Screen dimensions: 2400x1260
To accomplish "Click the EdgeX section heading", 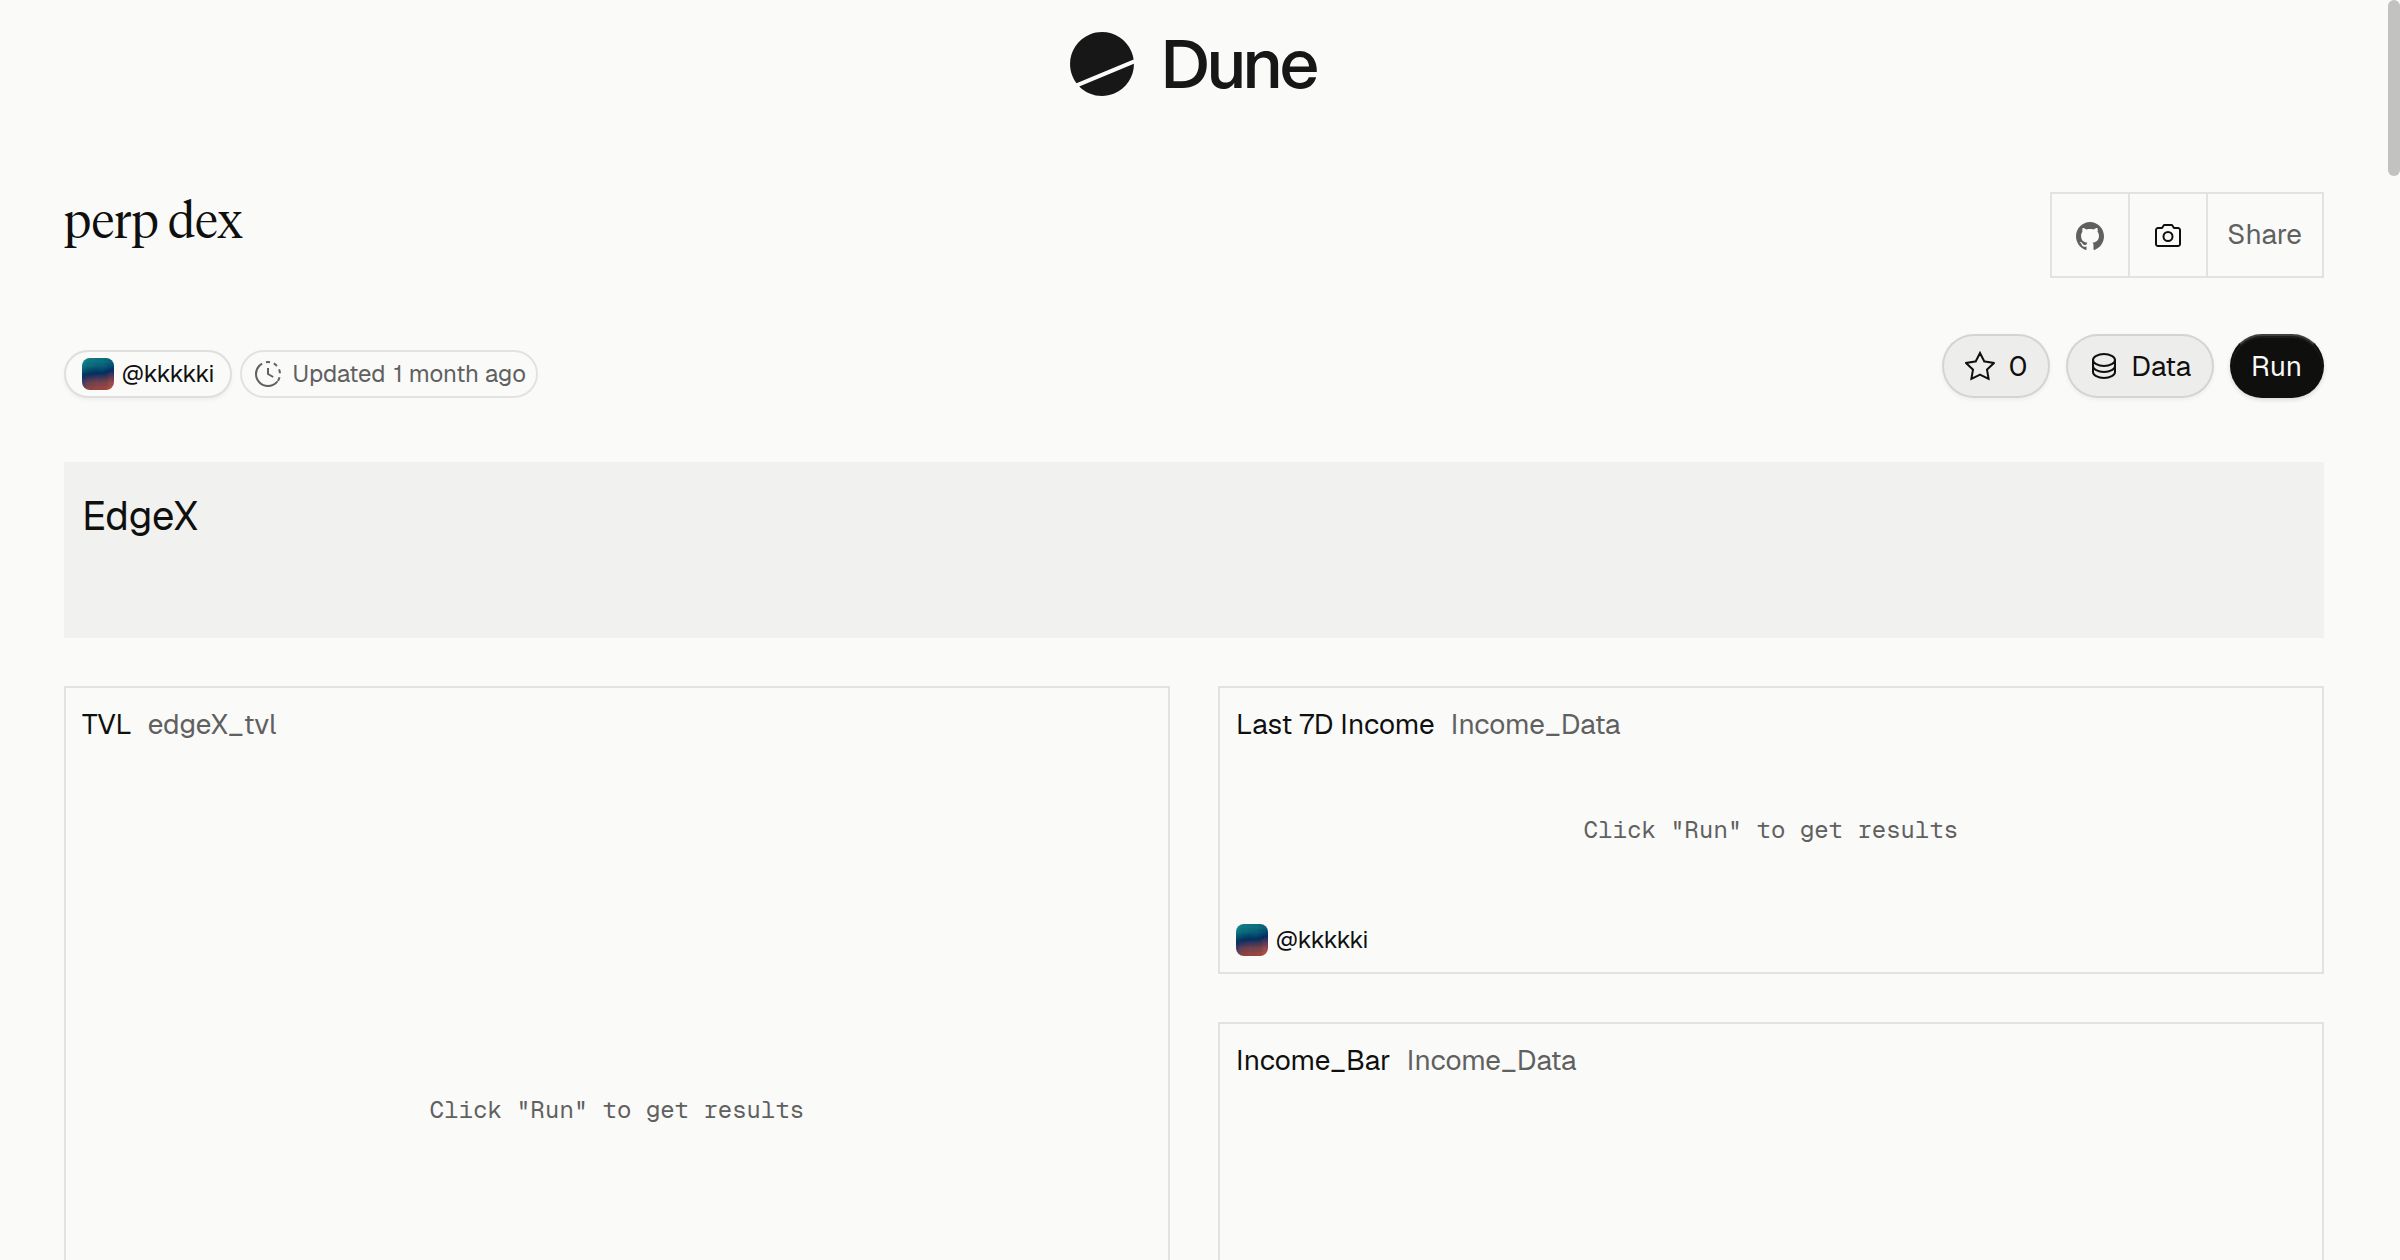I will (140, 516).
